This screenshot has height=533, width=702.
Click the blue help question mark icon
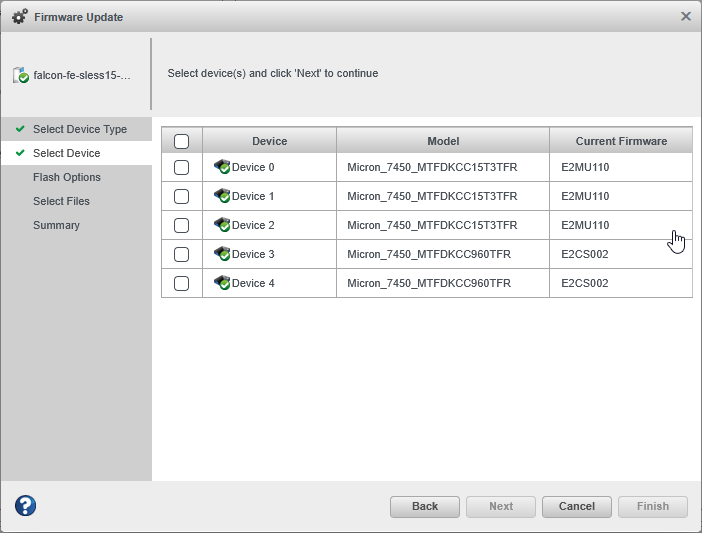tap(26, 506)
